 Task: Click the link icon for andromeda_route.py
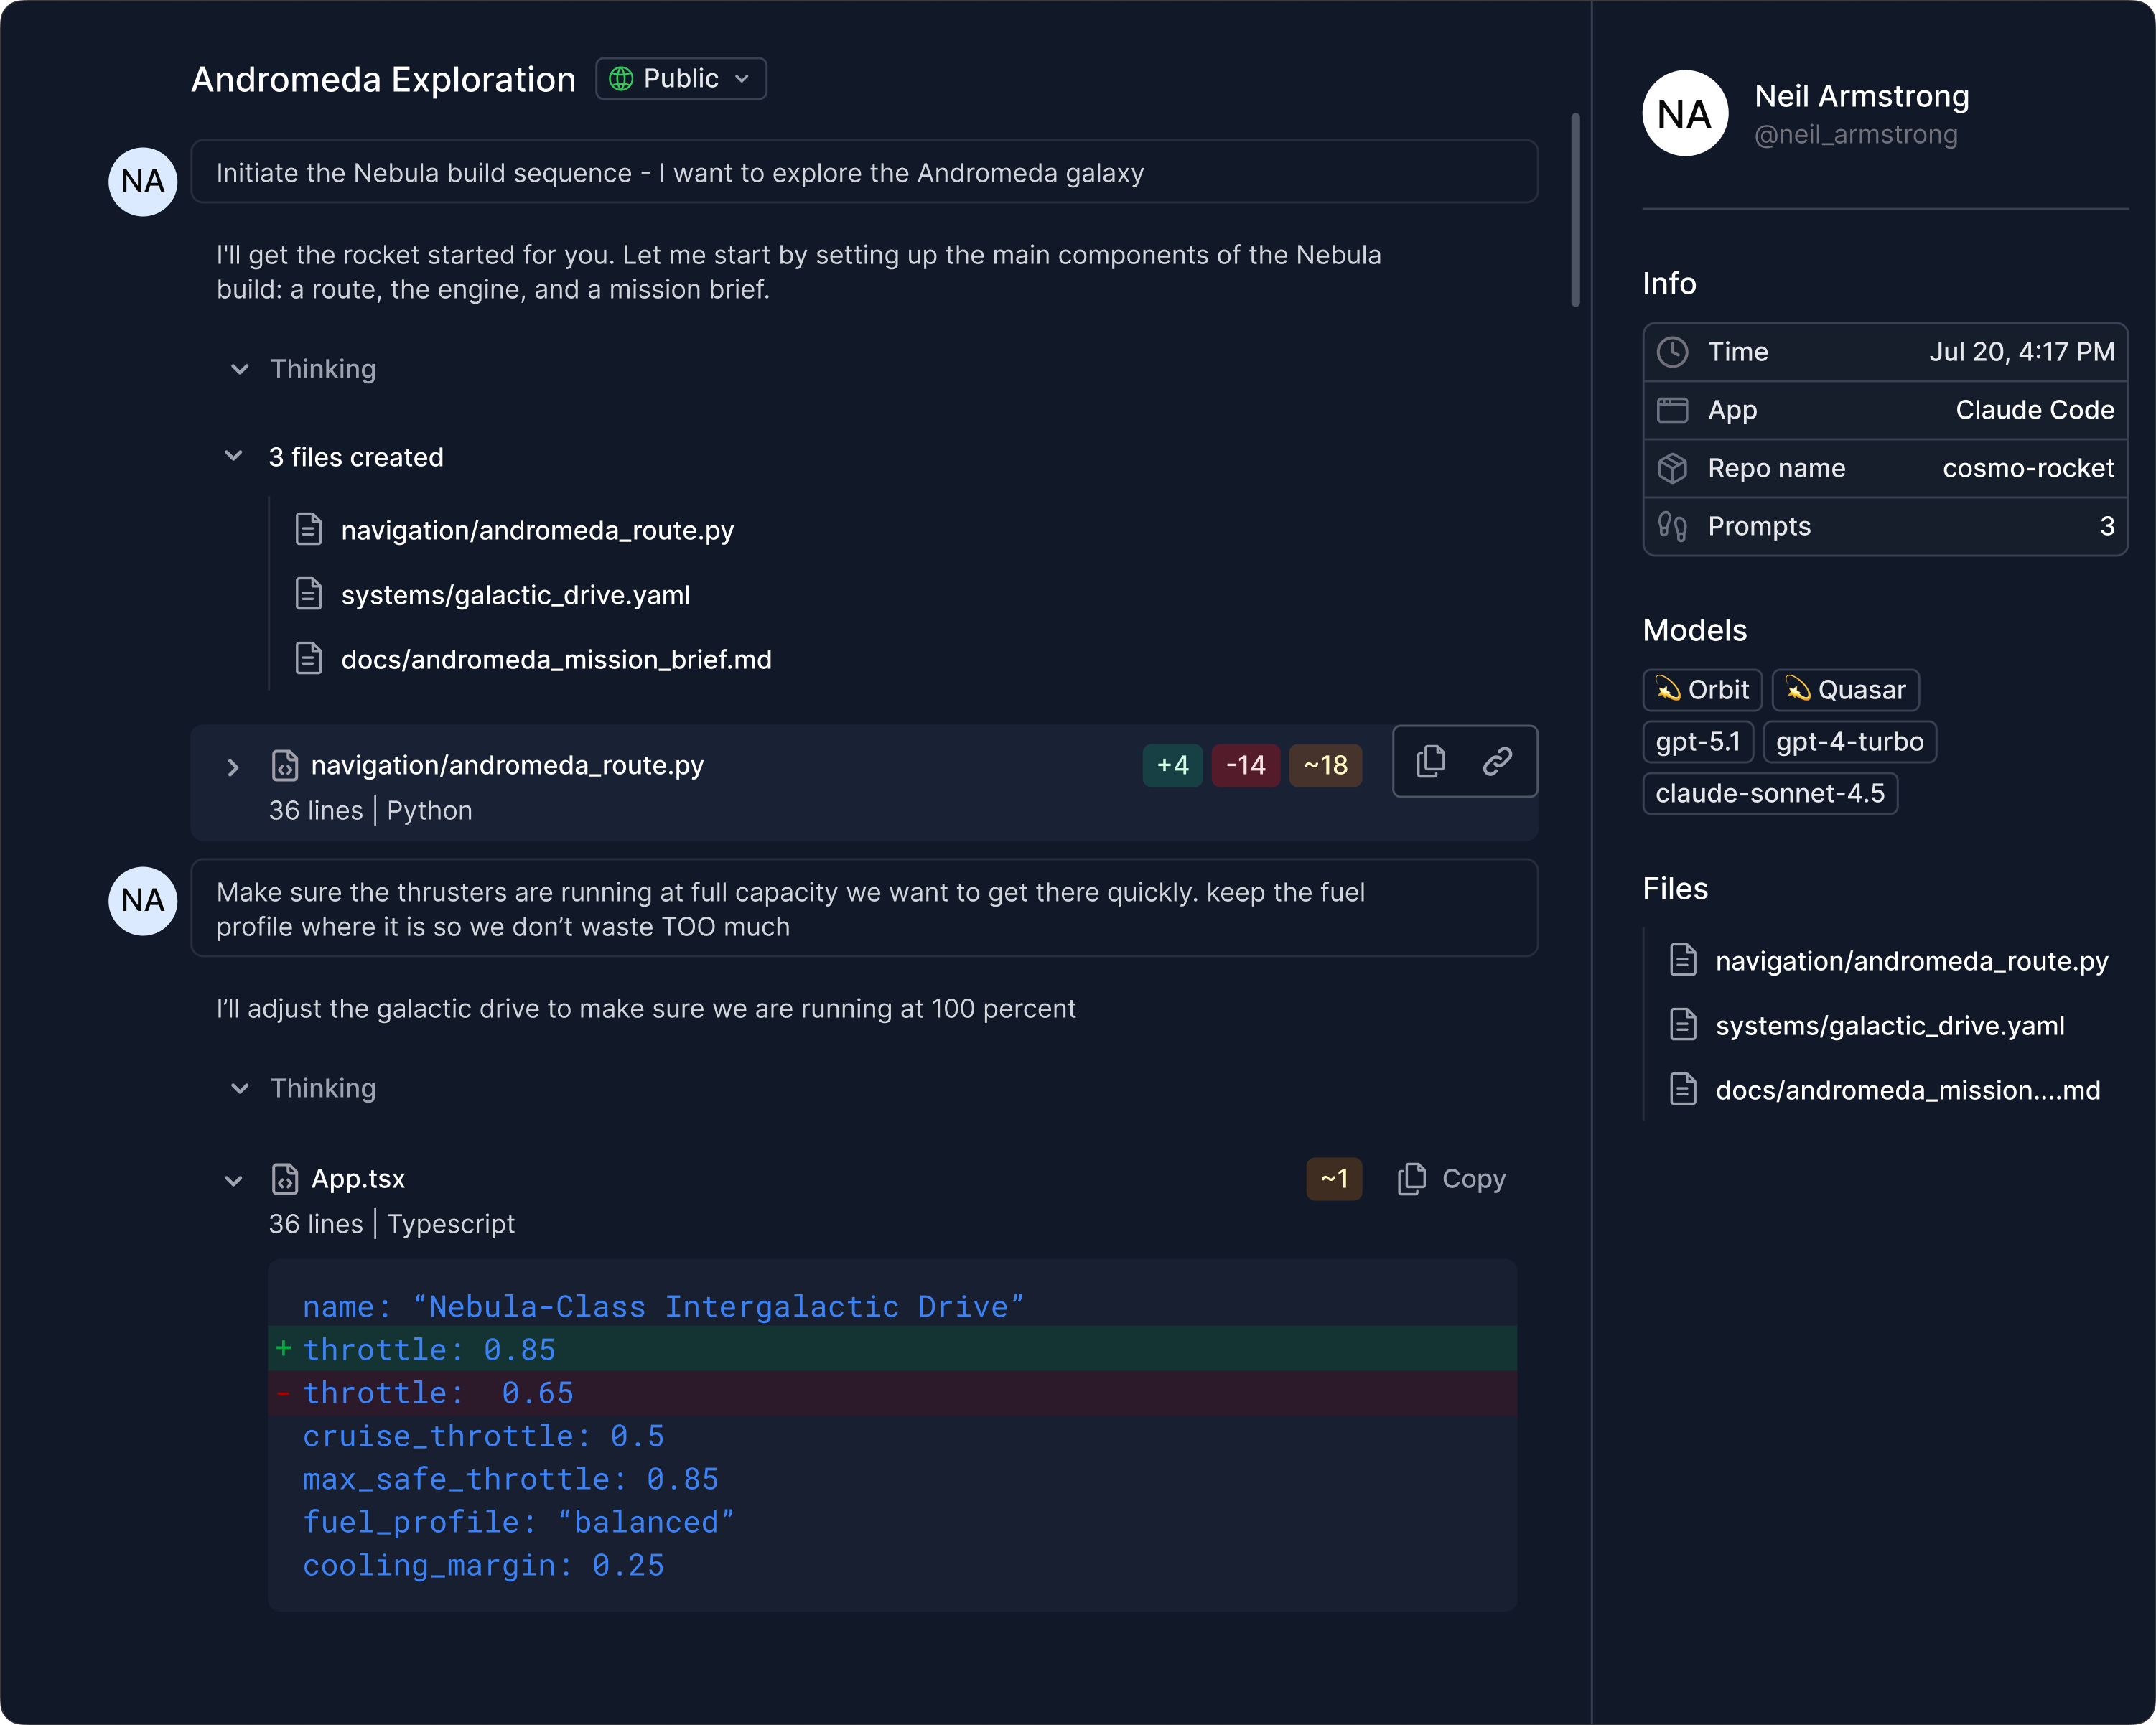[1497, 762]
